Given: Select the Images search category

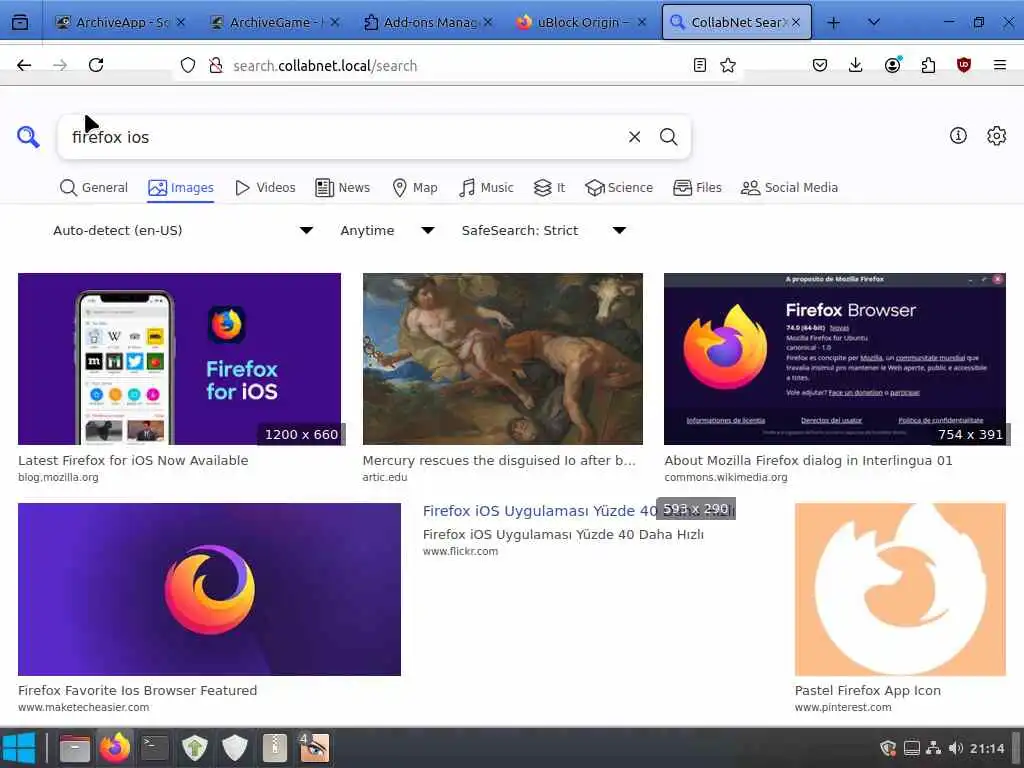Looking at the screenshot, I should (x=181, y=188).
